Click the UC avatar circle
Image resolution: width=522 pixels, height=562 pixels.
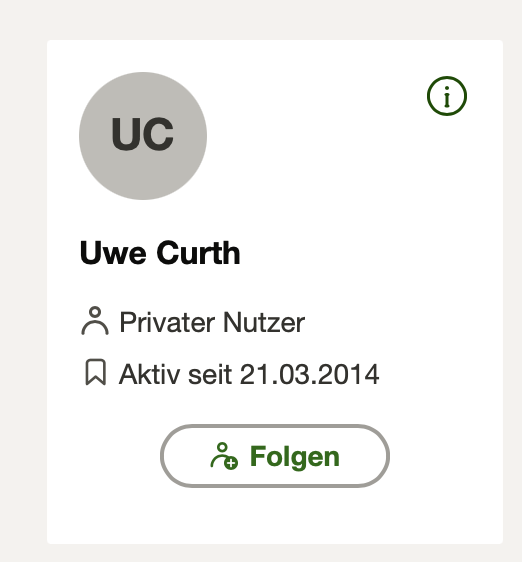point(143,136)
